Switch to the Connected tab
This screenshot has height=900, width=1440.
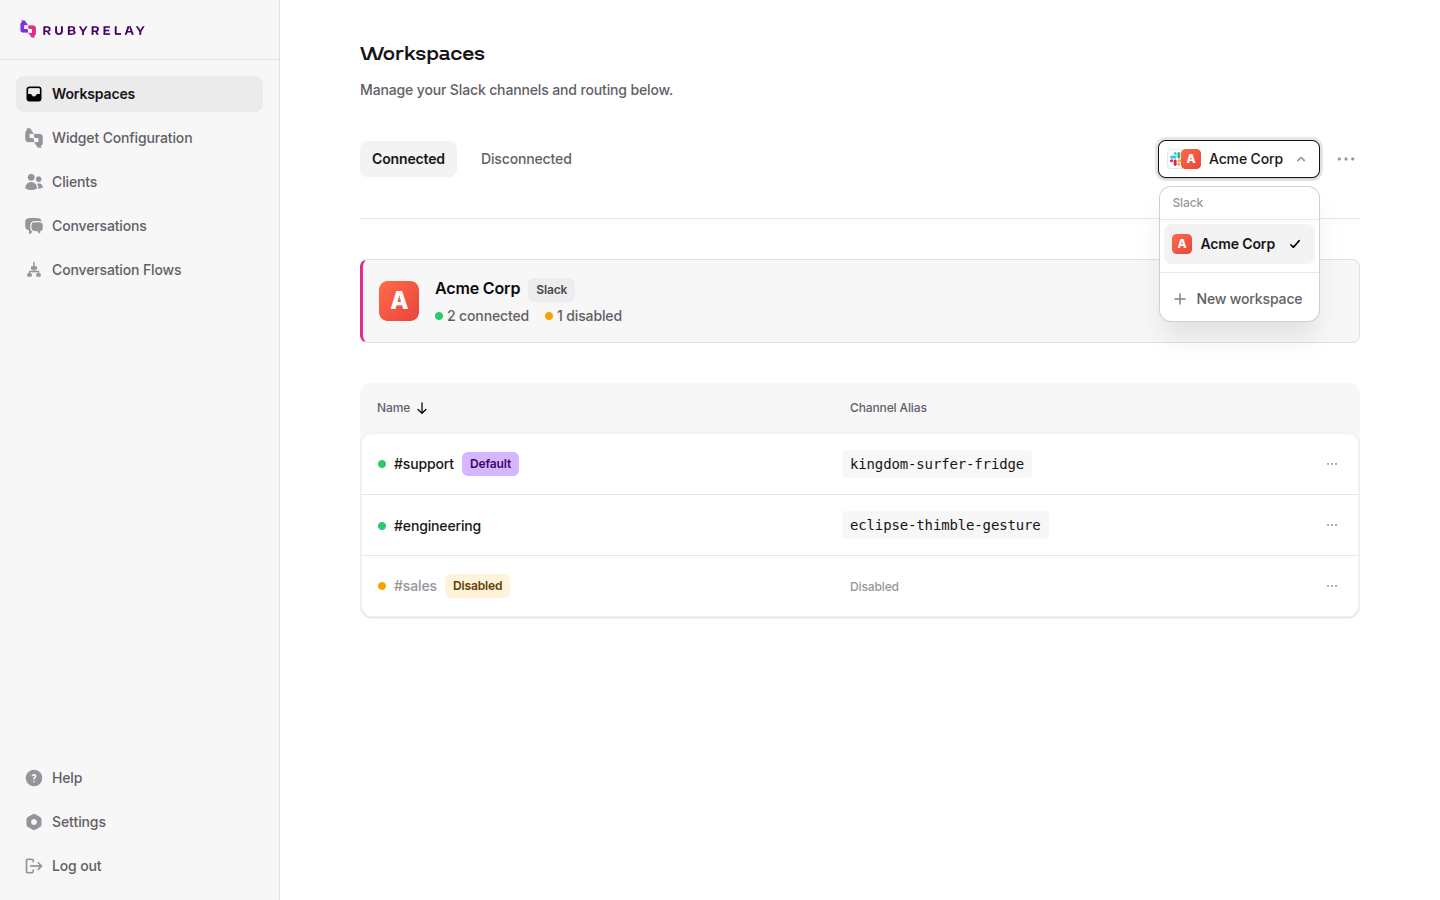[x=408, y=159]
